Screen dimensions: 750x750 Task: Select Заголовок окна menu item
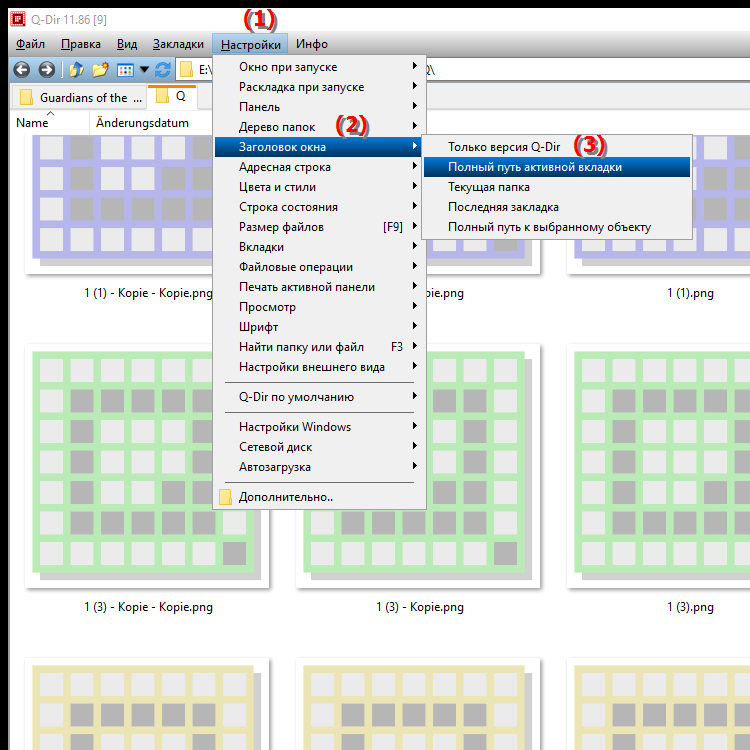[x=319, y=147]
